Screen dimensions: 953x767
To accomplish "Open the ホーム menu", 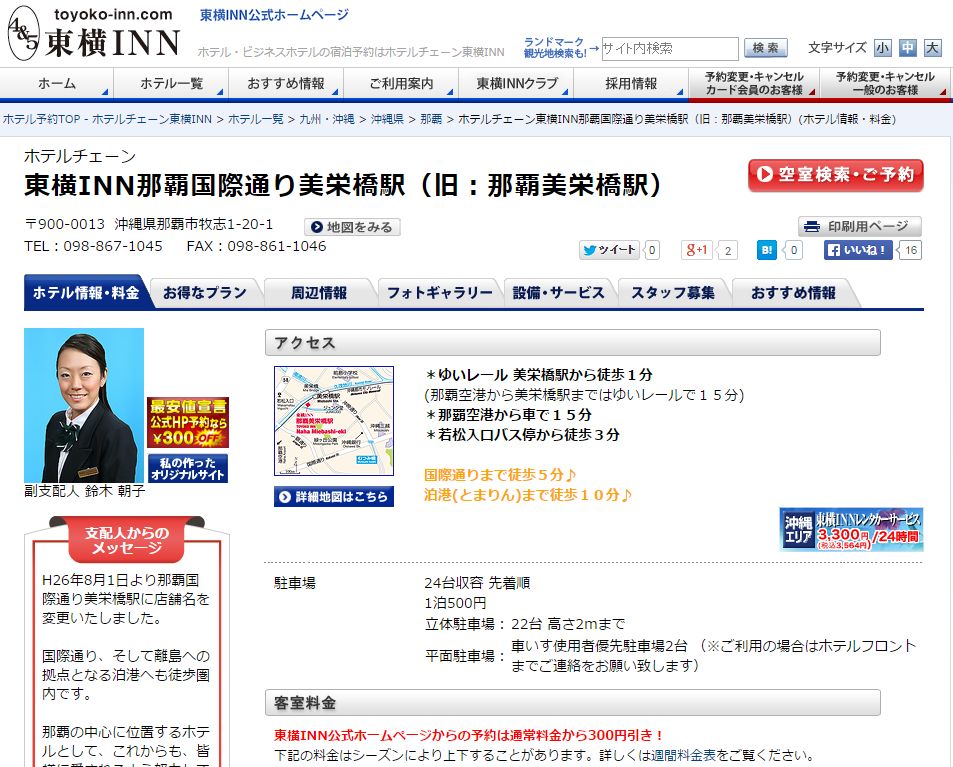I will (x=57, y=83).
